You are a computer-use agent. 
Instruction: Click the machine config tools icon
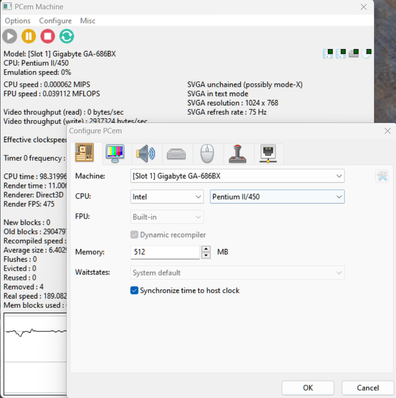[382, 176]
